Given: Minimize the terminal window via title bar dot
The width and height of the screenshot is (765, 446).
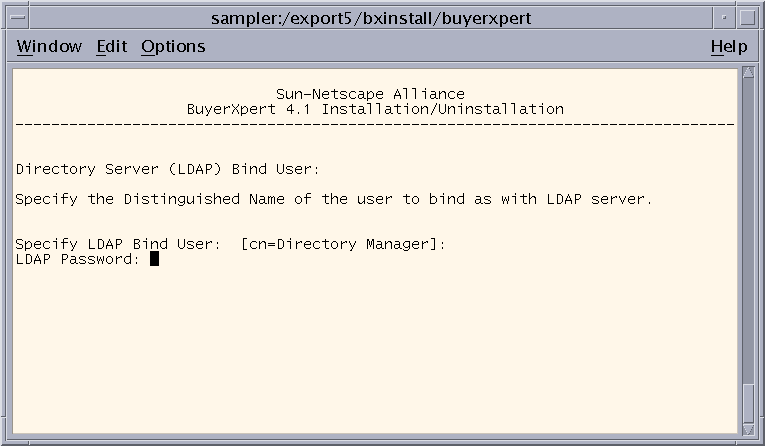Looking at the screenshot, I should (724, 18).
